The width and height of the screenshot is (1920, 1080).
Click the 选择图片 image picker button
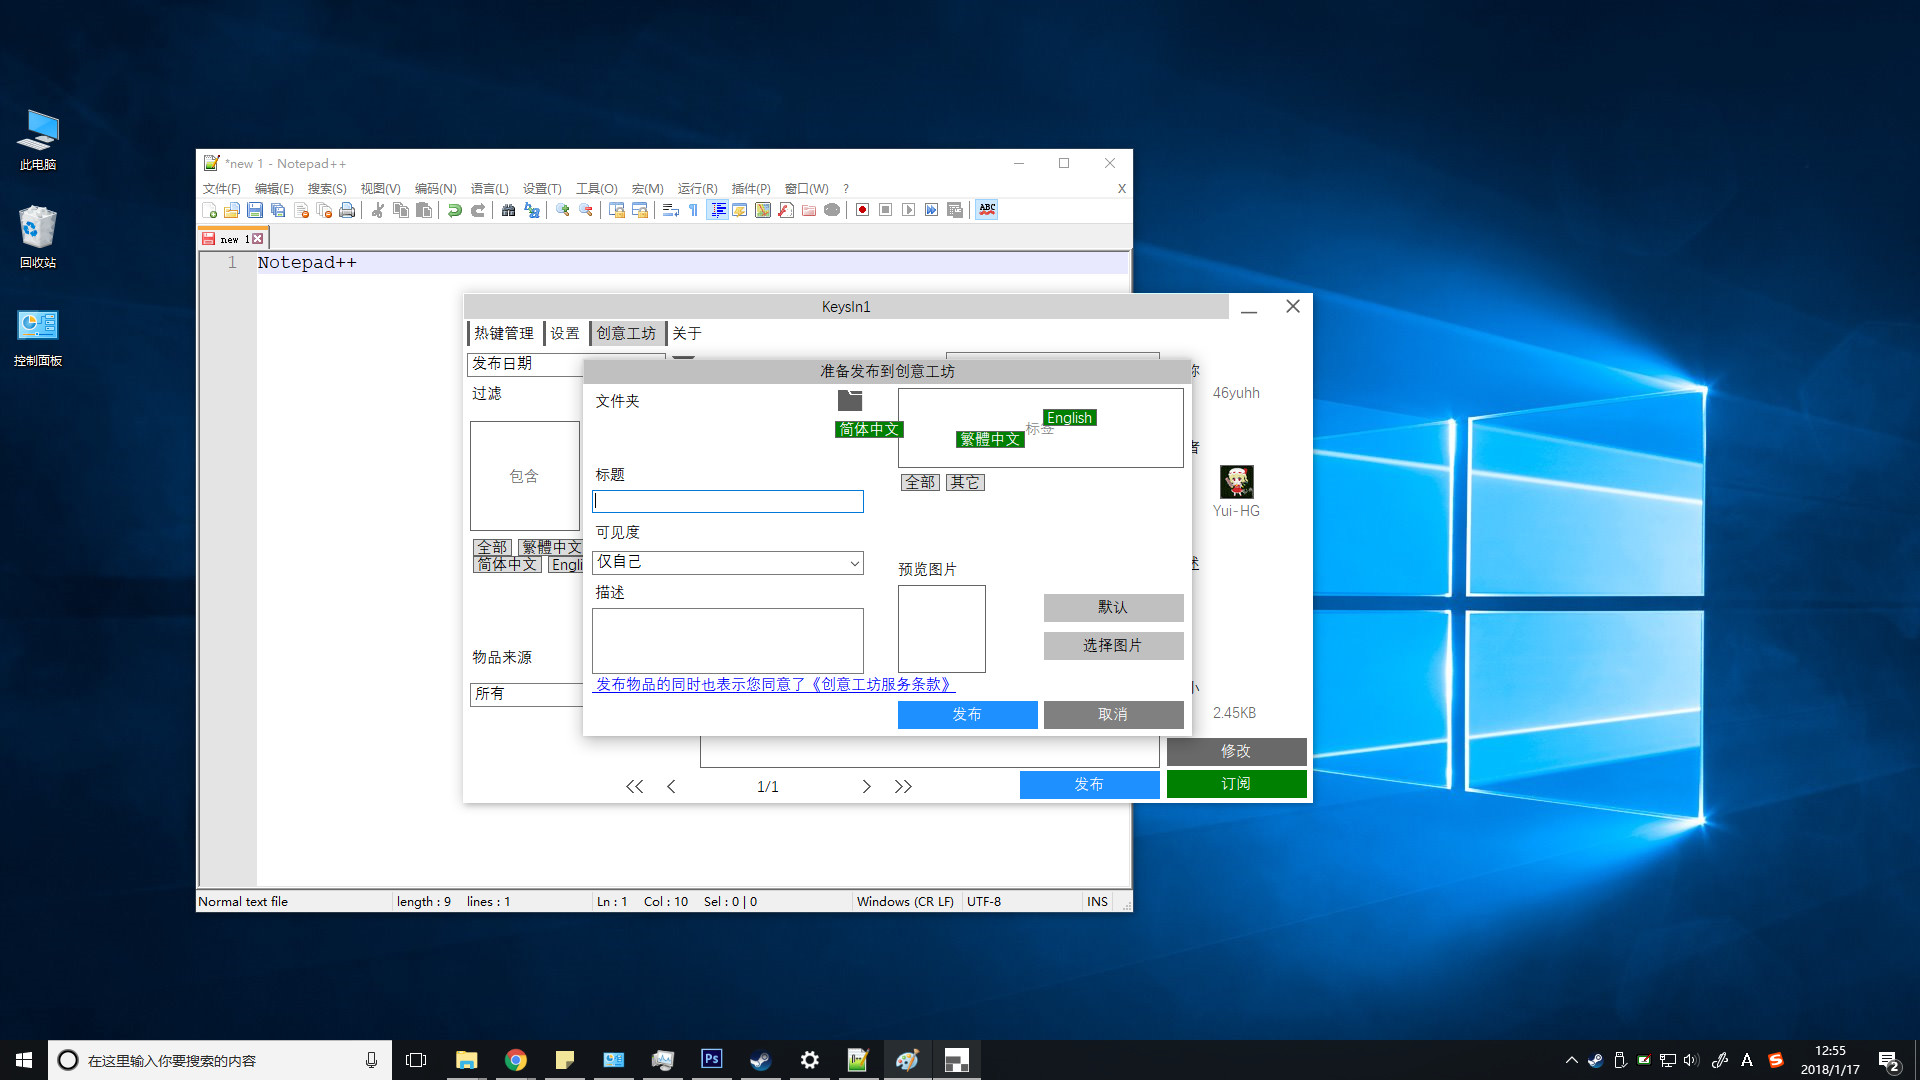[1113, 645]
